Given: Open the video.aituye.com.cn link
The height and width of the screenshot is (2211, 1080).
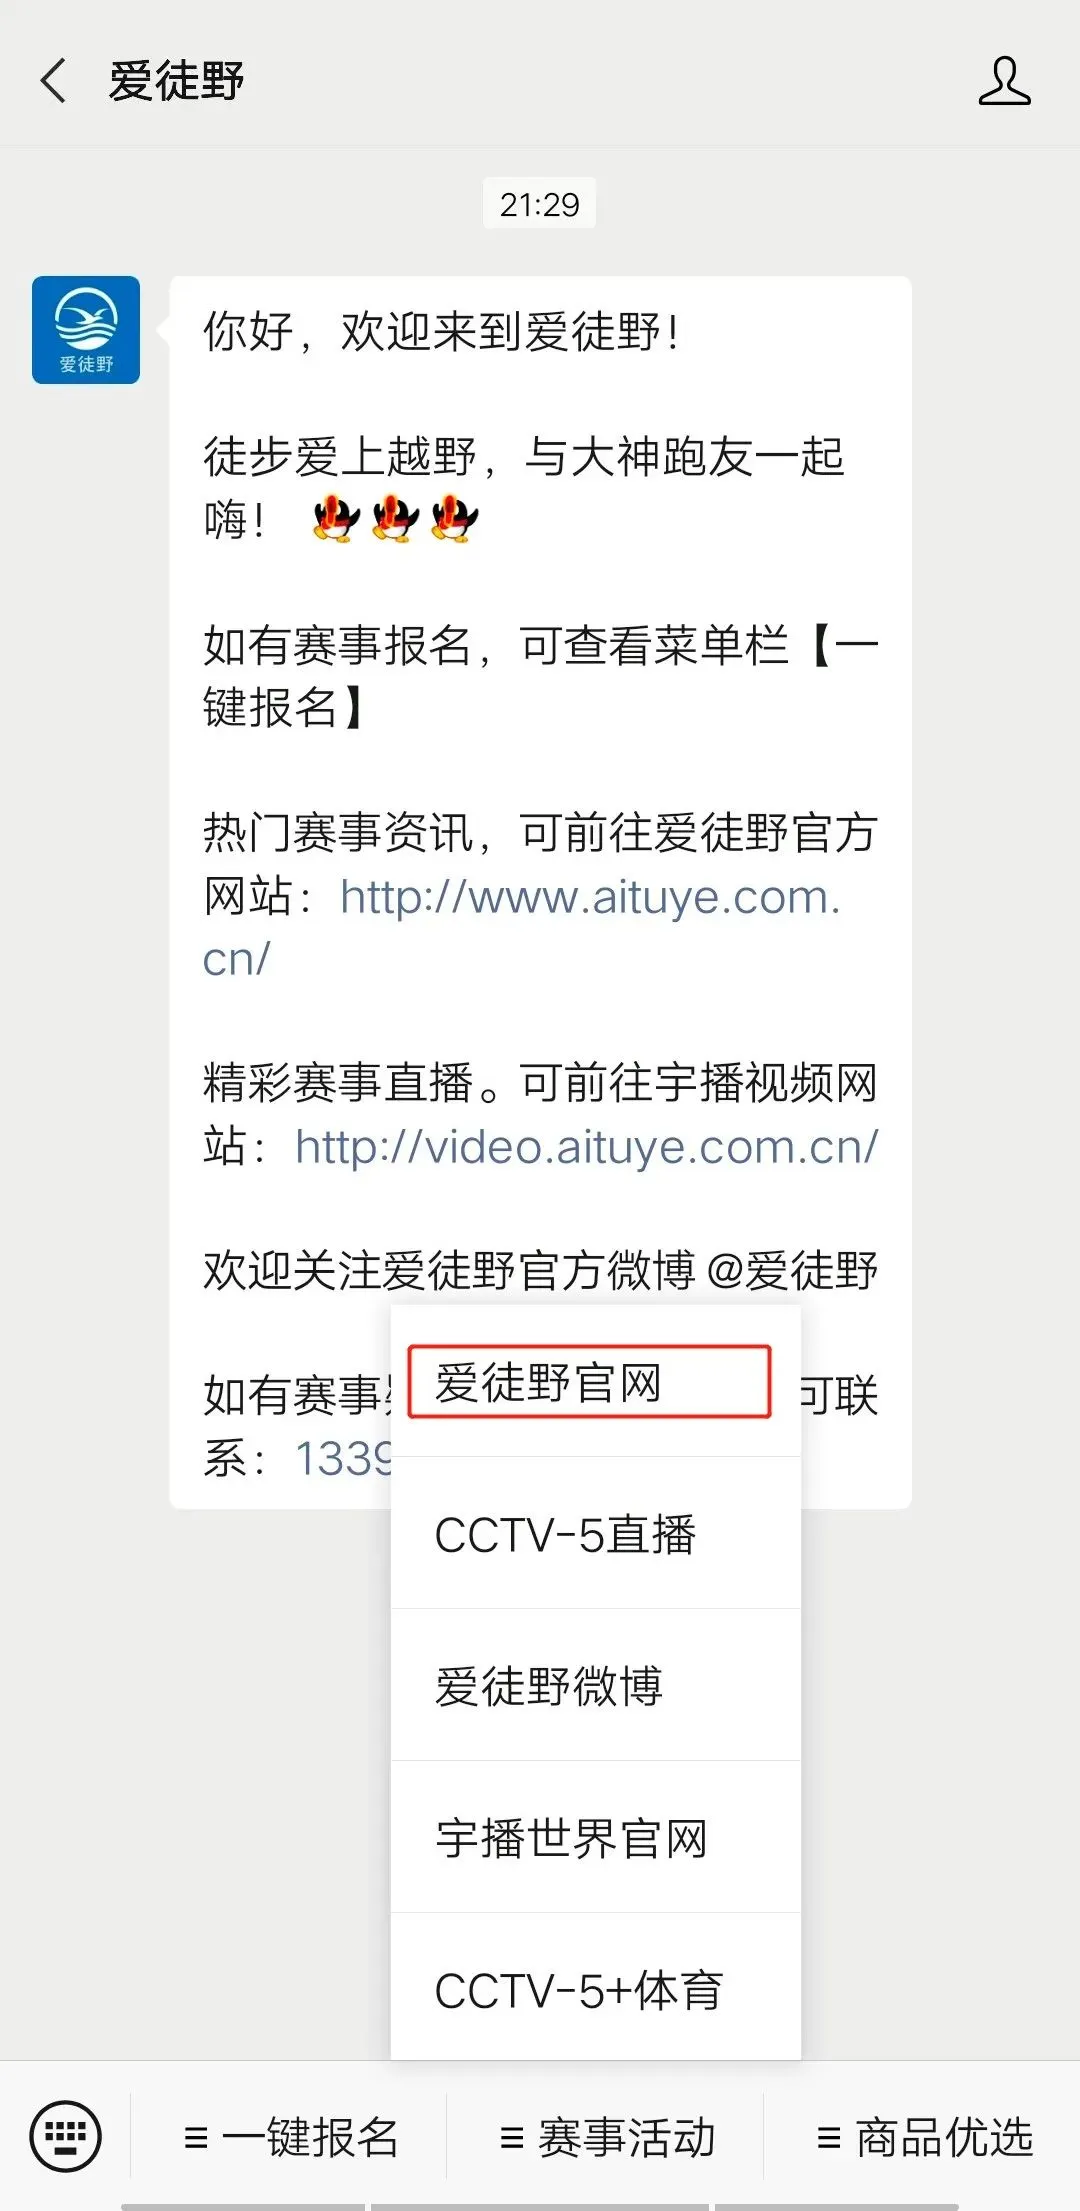Looking at the screenshot, I should (x=587, y=1146).
